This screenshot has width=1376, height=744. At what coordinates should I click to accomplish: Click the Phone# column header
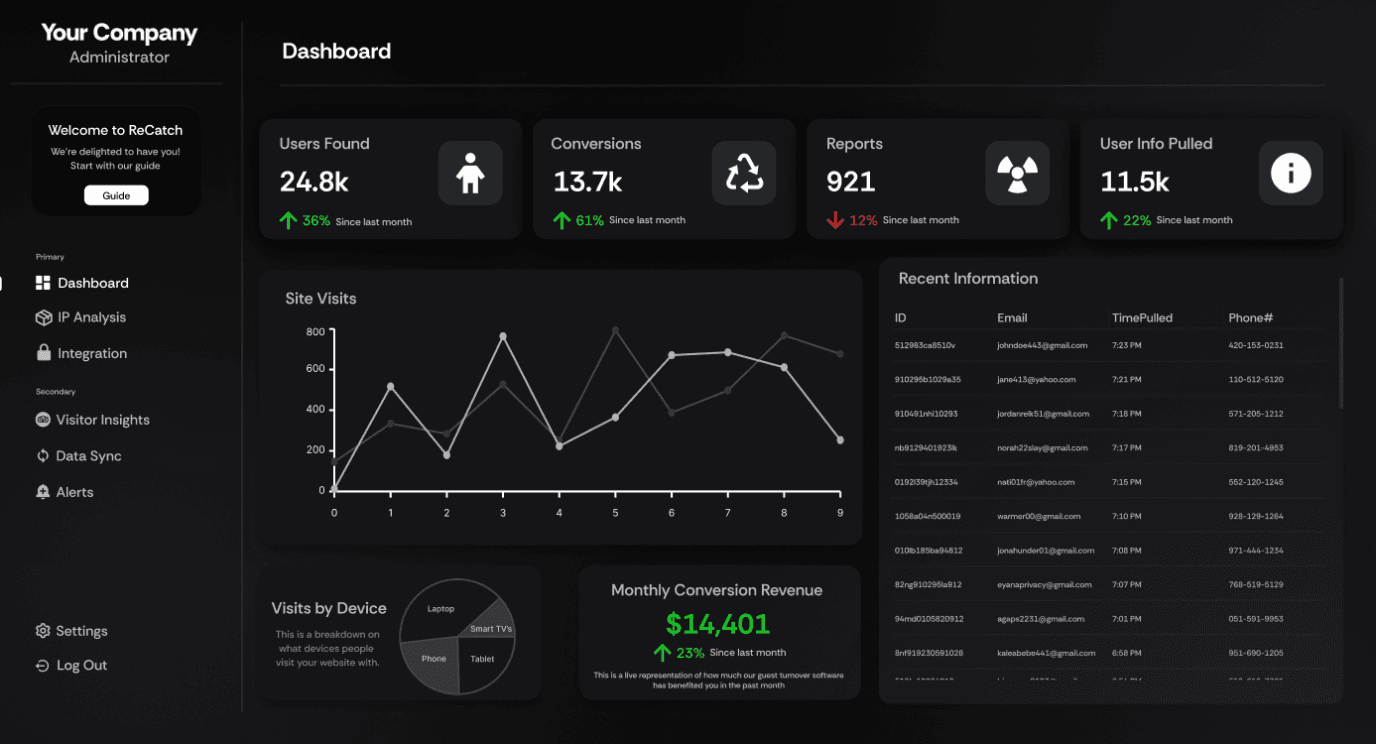point(1250,318)
